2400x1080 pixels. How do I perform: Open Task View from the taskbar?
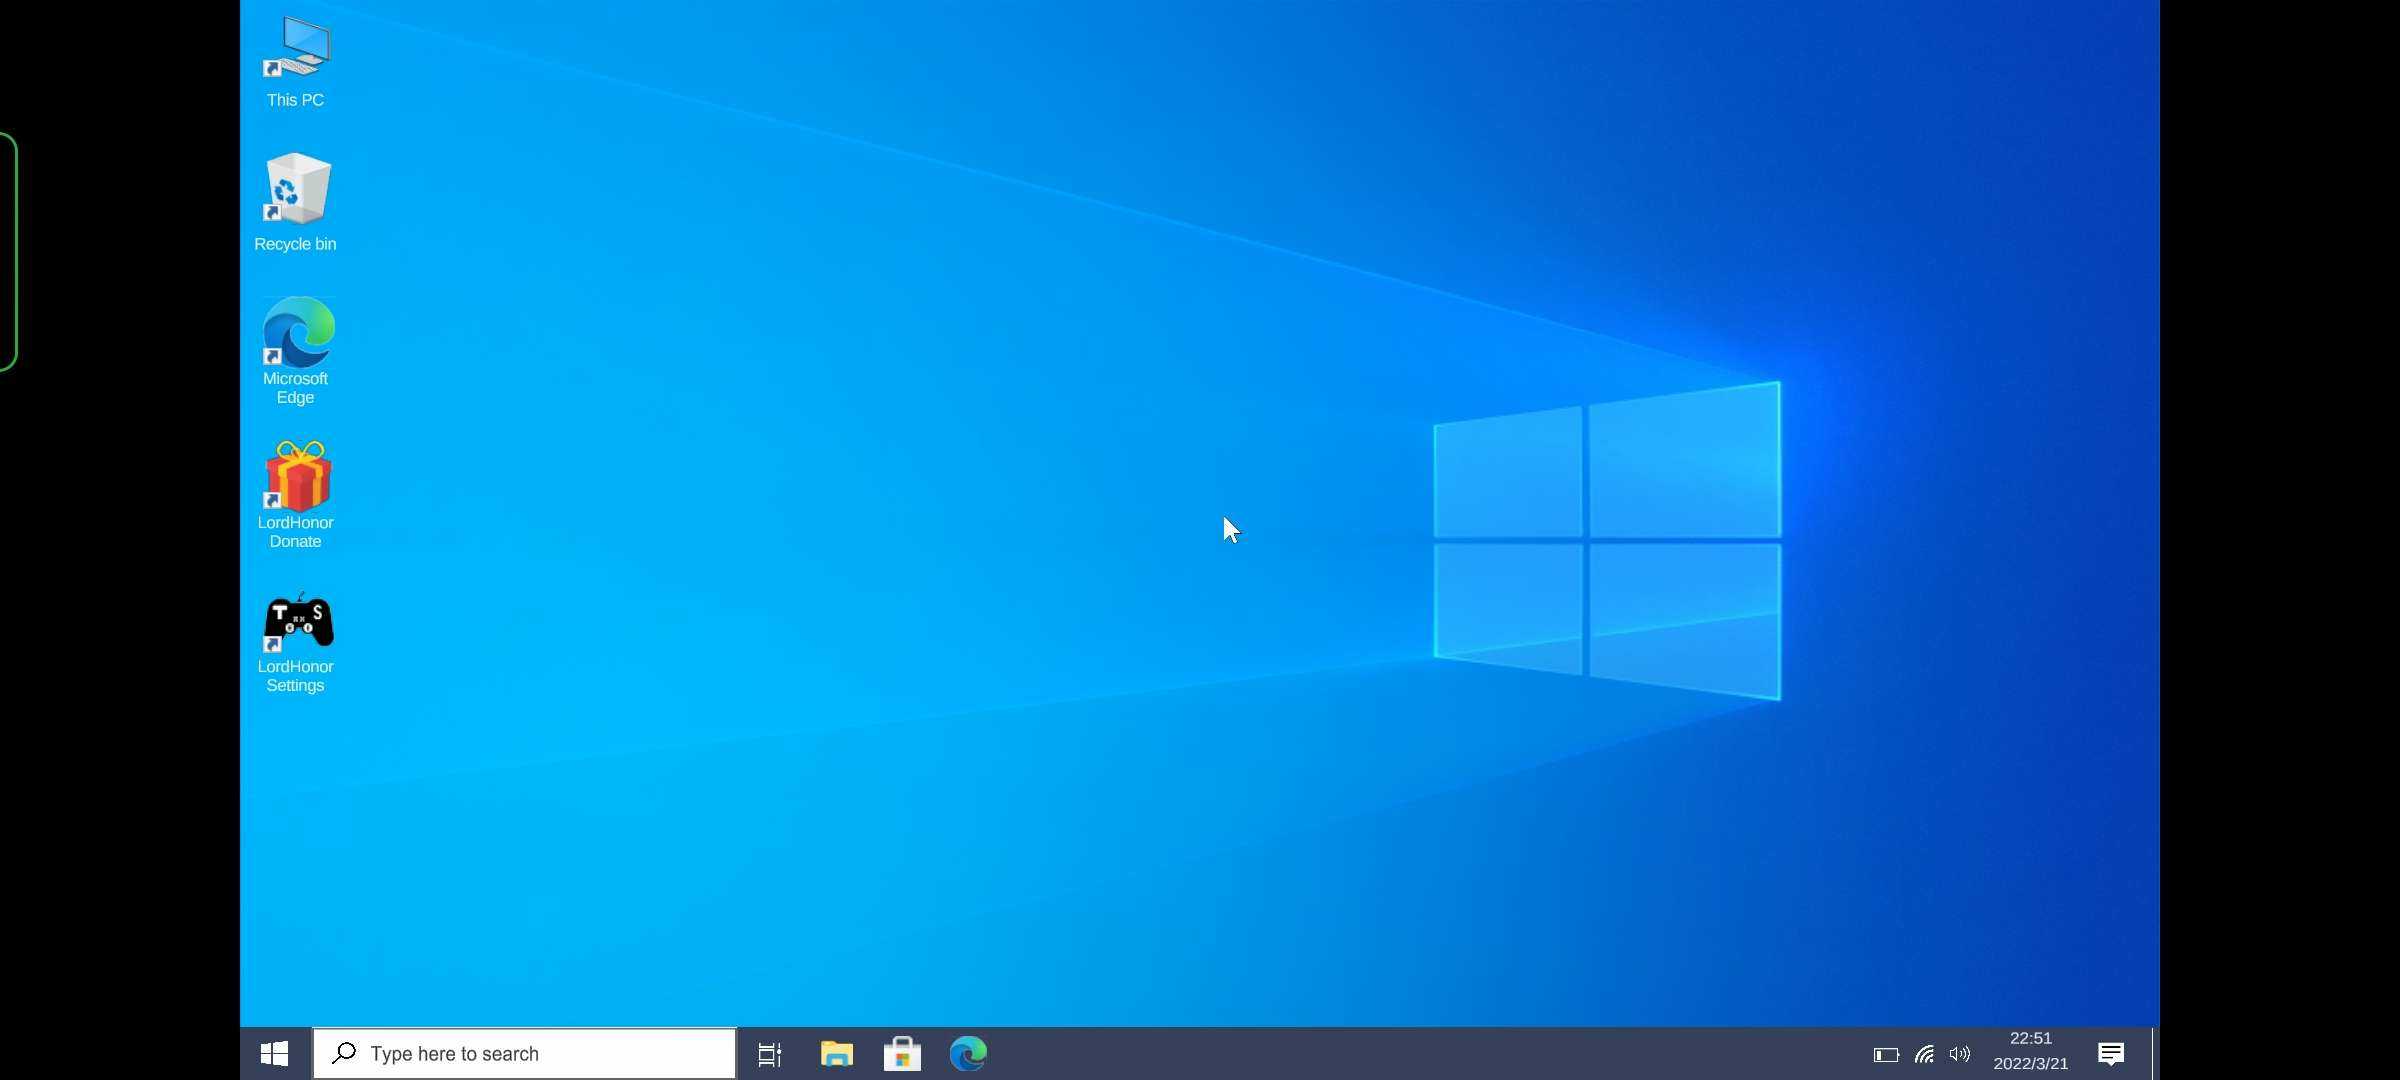pyautogui.click(x=769, y=1053)
